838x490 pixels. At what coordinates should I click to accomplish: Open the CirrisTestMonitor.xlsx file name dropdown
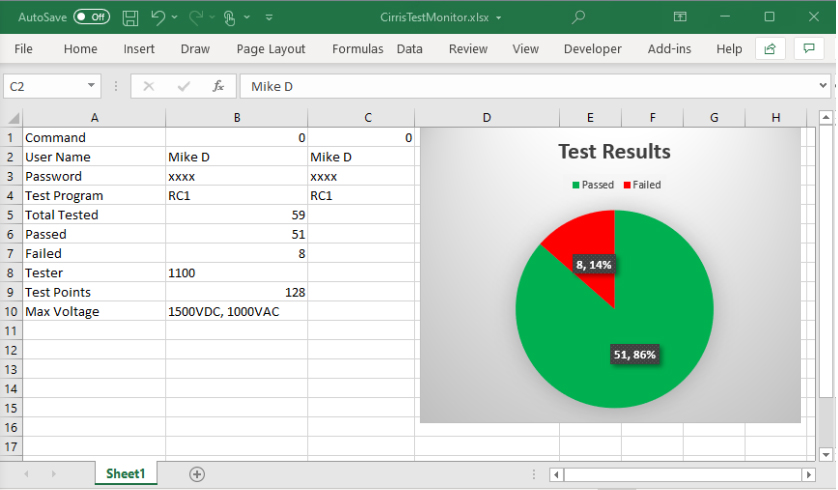499,18
